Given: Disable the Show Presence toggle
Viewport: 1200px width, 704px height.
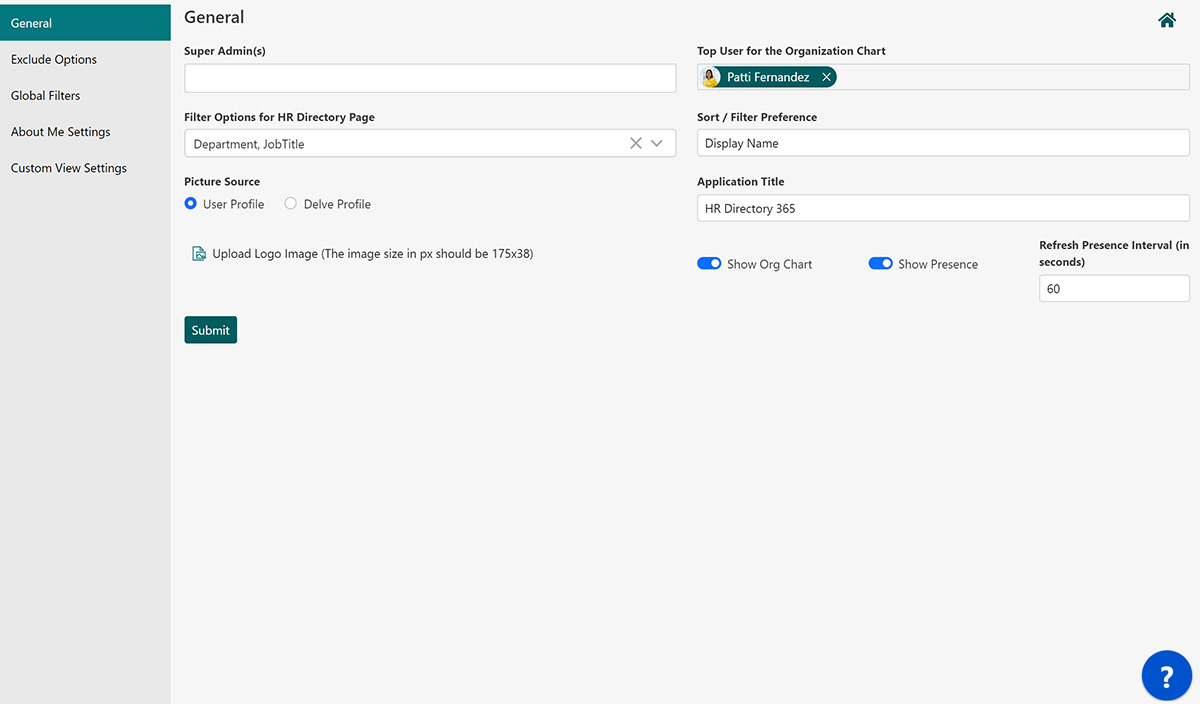Looking at the screenshot, I should pos(880,264).
